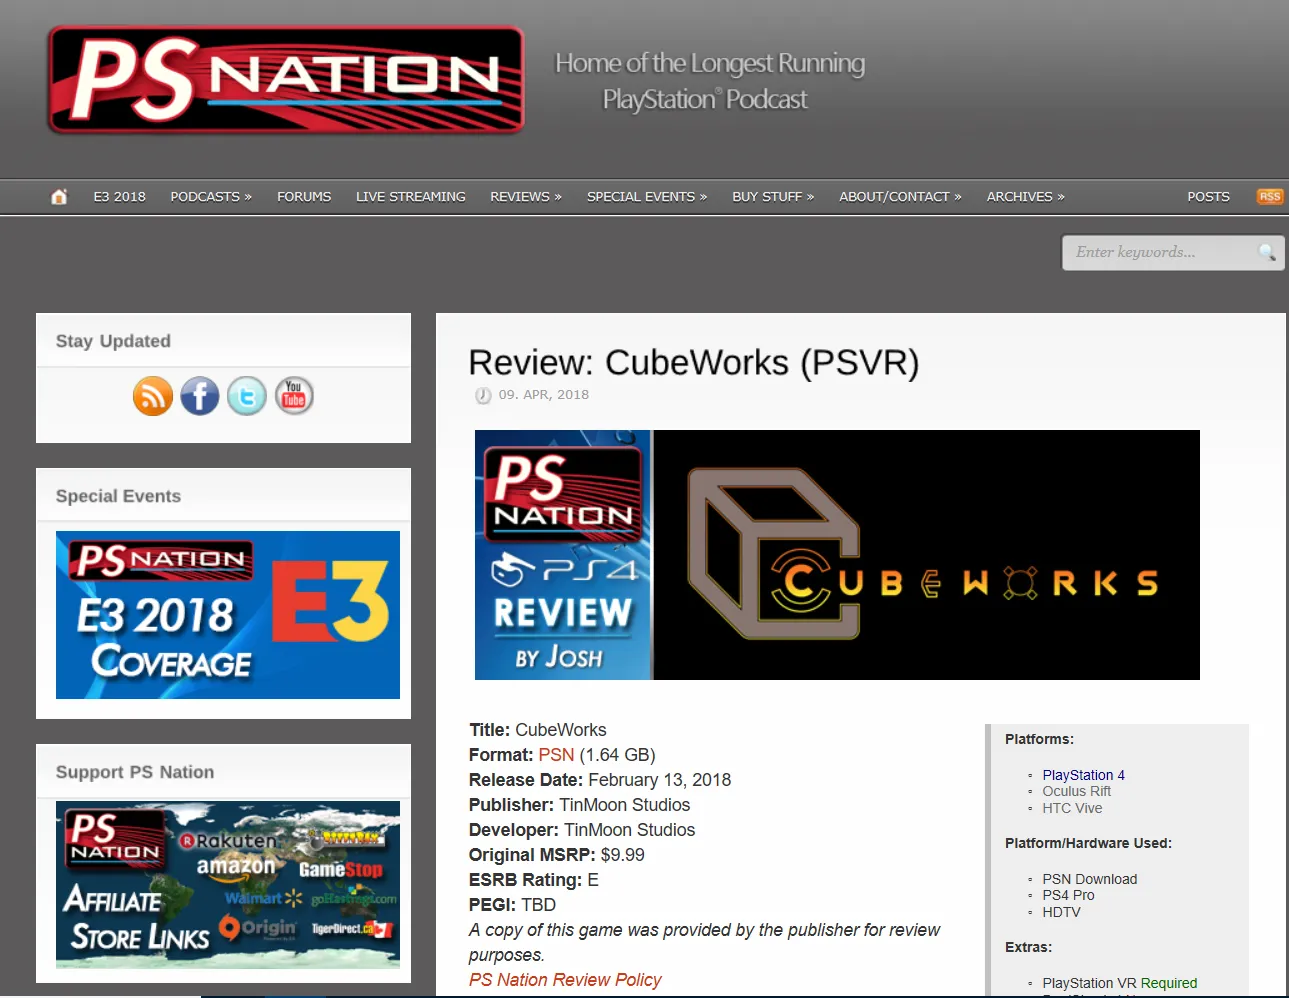
Task: Expand the Reviews dropdown menu
Action: click(525, 197)
